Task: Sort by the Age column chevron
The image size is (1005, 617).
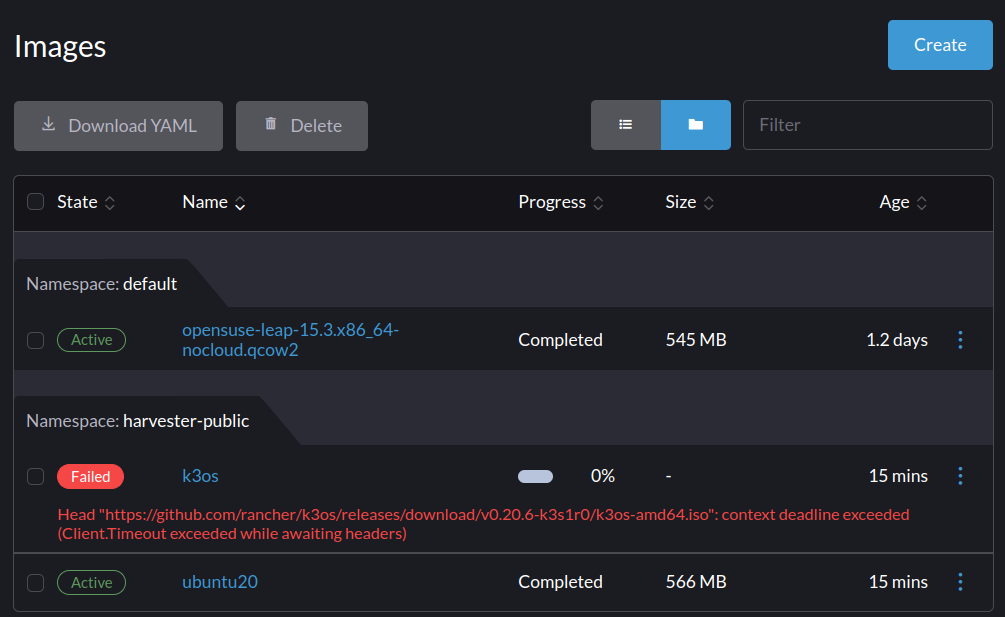Action: pos(926,202)
